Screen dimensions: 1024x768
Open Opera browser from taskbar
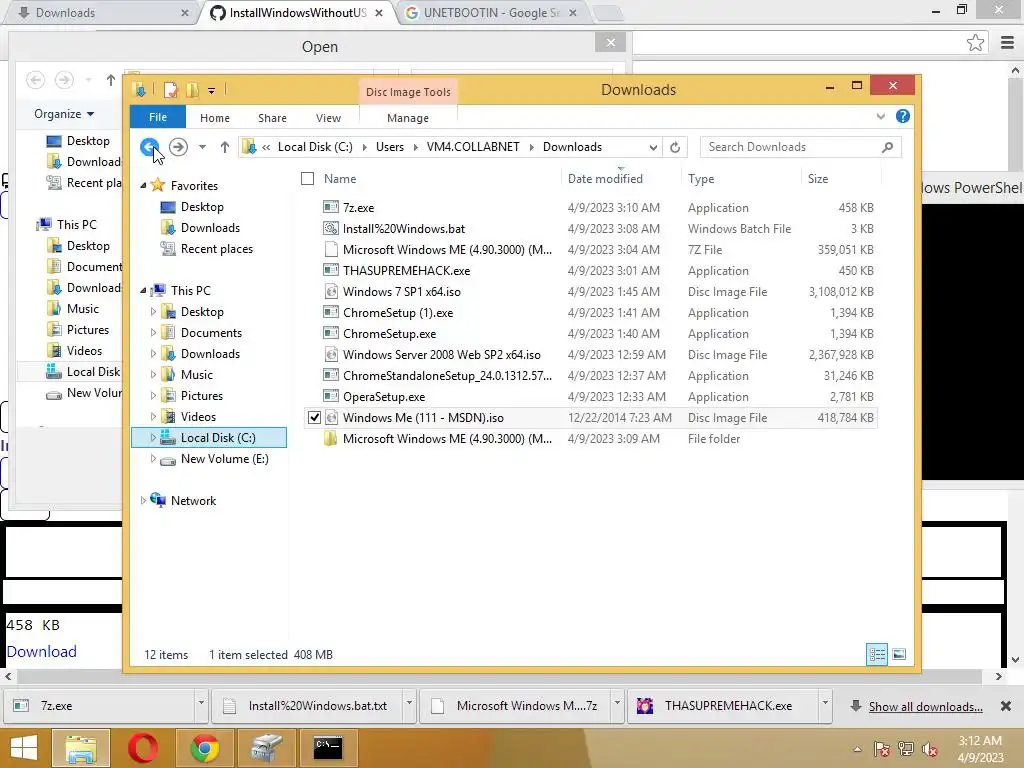point(142,748)
